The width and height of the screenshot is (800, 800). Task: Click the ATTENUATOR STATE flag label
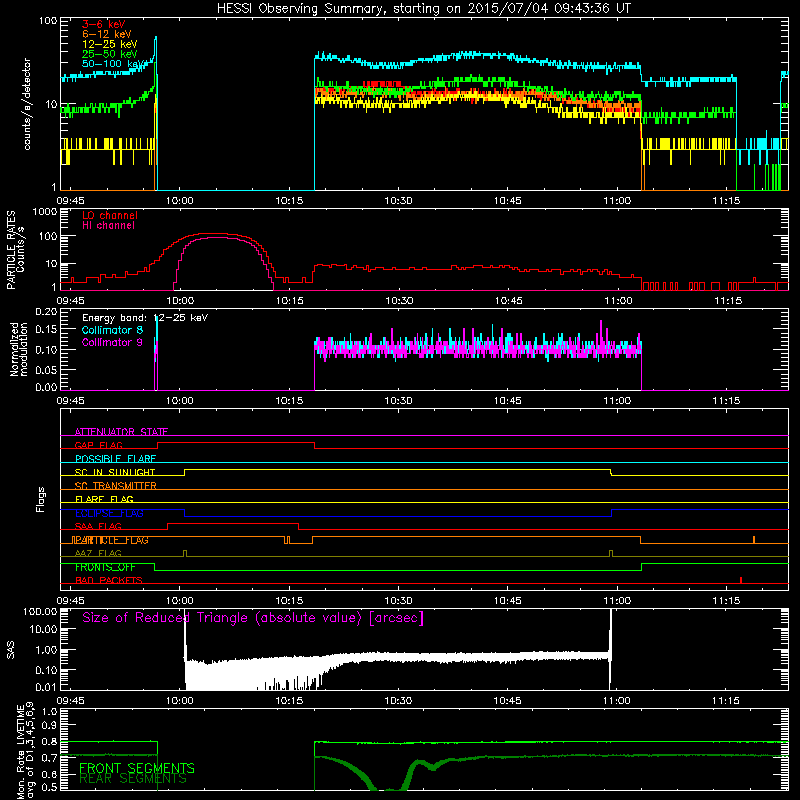click(121, 432)
